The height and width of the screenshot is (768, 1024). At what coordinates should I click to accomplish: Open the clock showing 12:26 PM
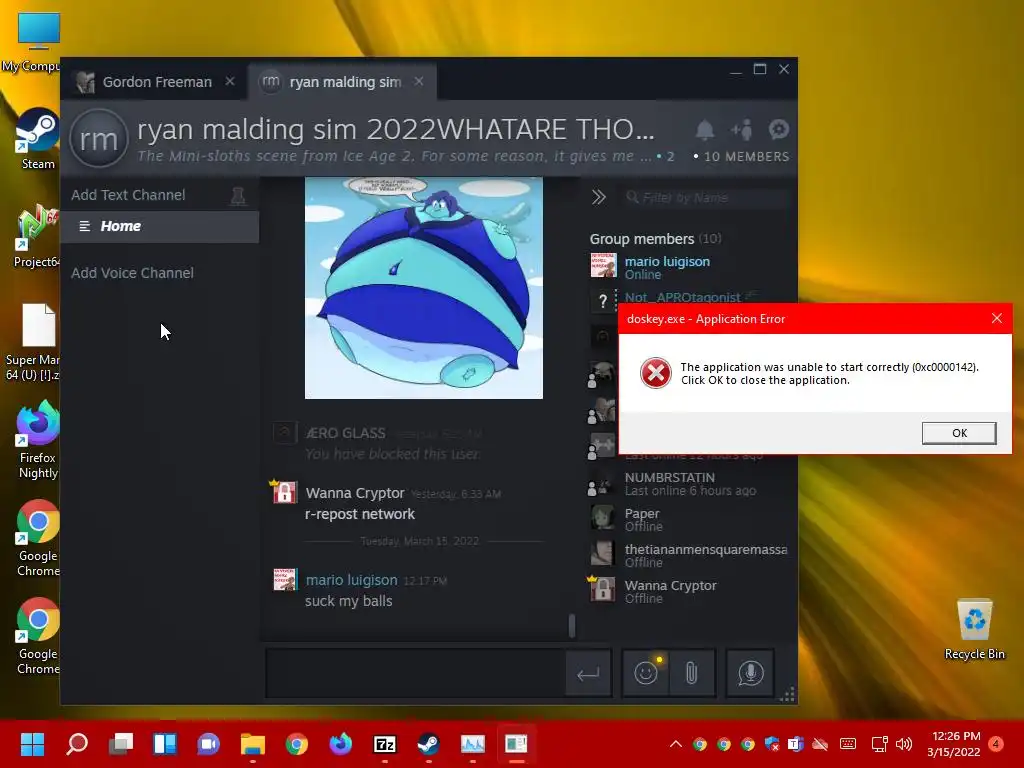(x=954, y=744)
